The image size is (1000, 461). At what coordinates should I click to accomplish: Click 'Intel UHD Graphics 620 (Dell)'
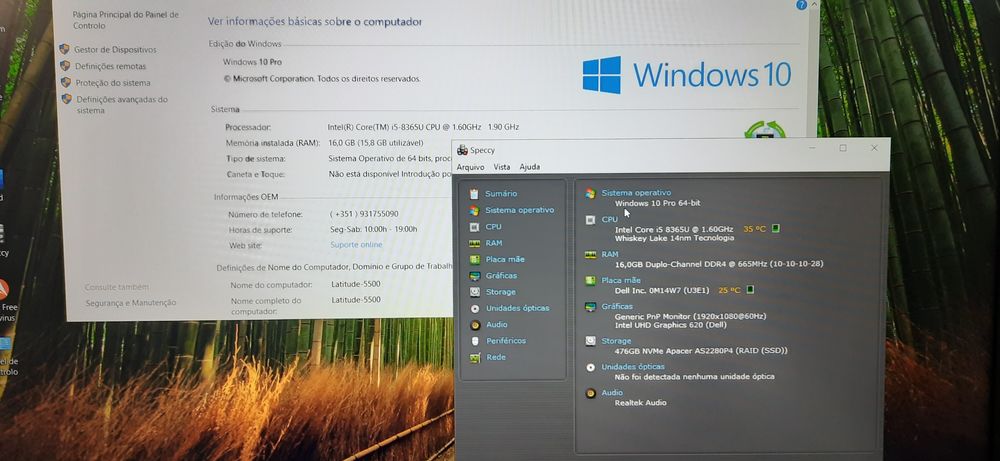(x=670, y=325)
